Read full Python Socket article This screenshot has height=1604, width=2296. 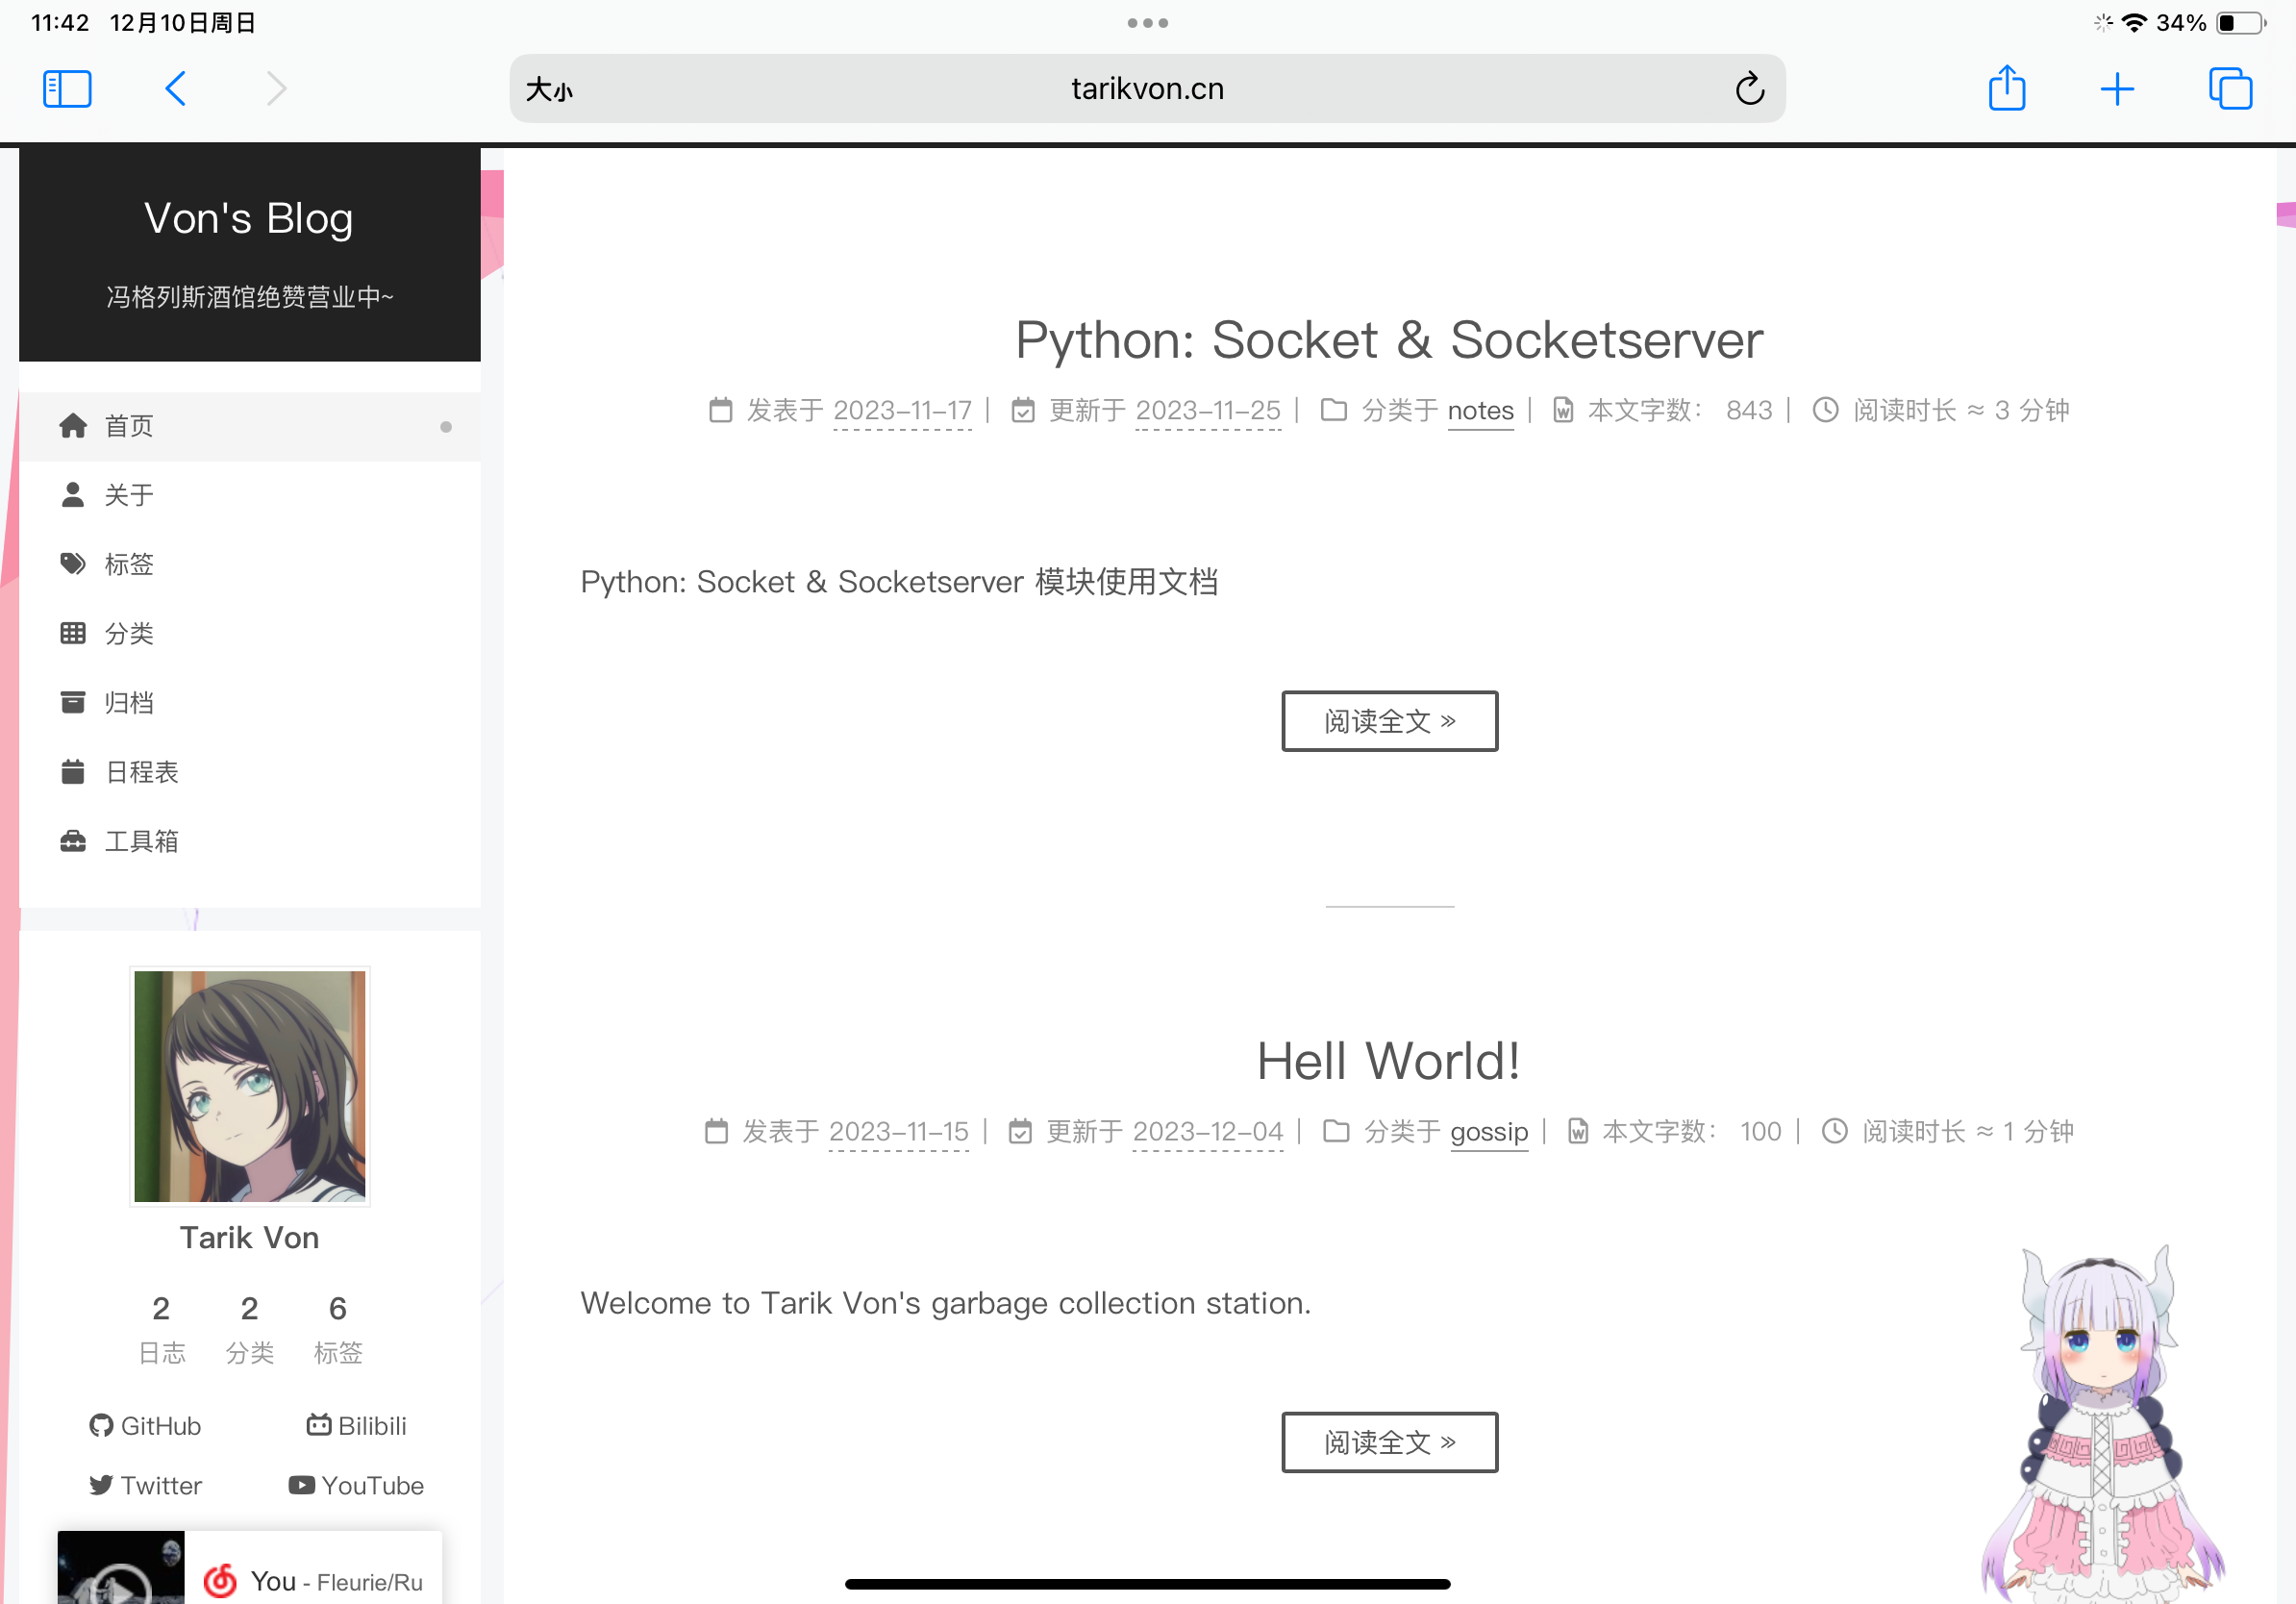point(1389,721)
